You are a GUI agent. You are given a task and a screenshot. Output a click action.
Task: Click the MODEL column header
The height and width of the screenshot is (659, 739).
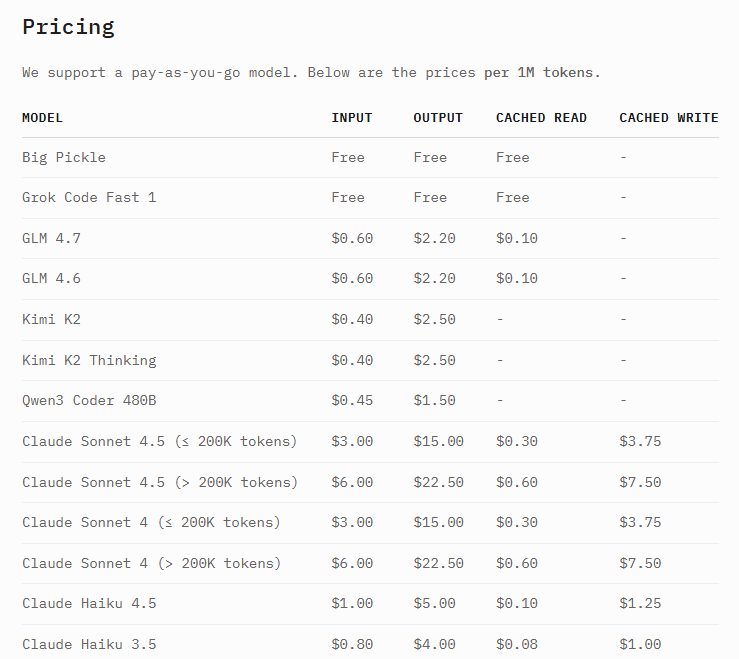pos(42,118)
